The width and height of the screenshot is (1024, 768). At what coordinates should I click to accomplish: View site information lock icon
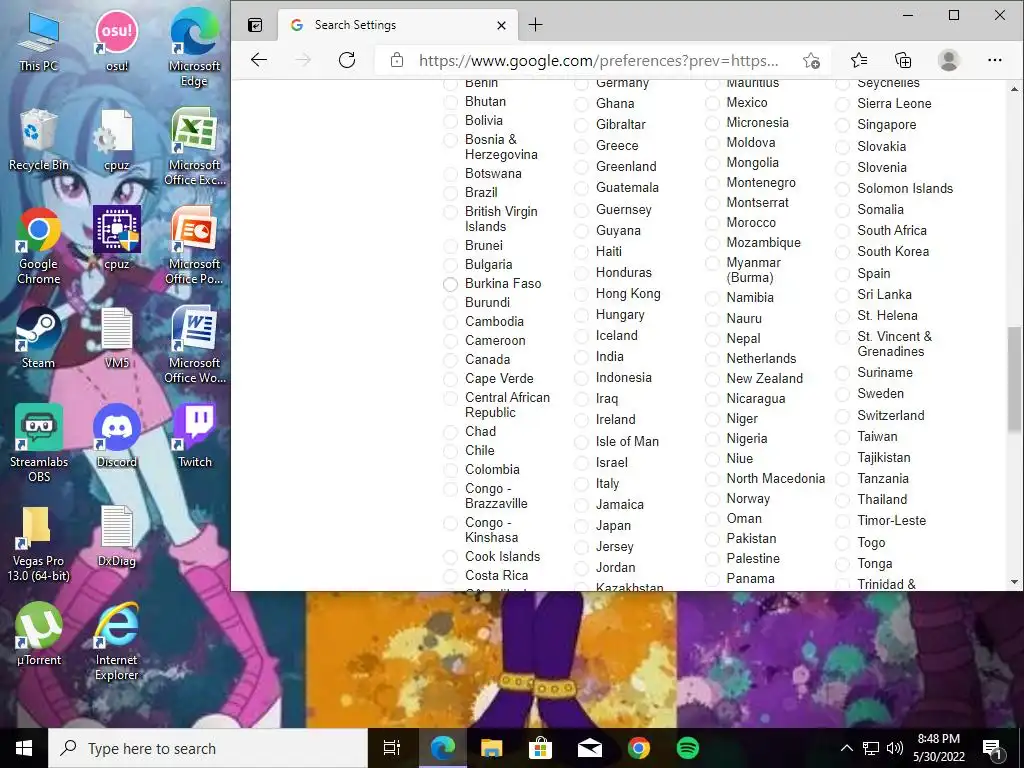pyautogui.click(x=396, y=60)
